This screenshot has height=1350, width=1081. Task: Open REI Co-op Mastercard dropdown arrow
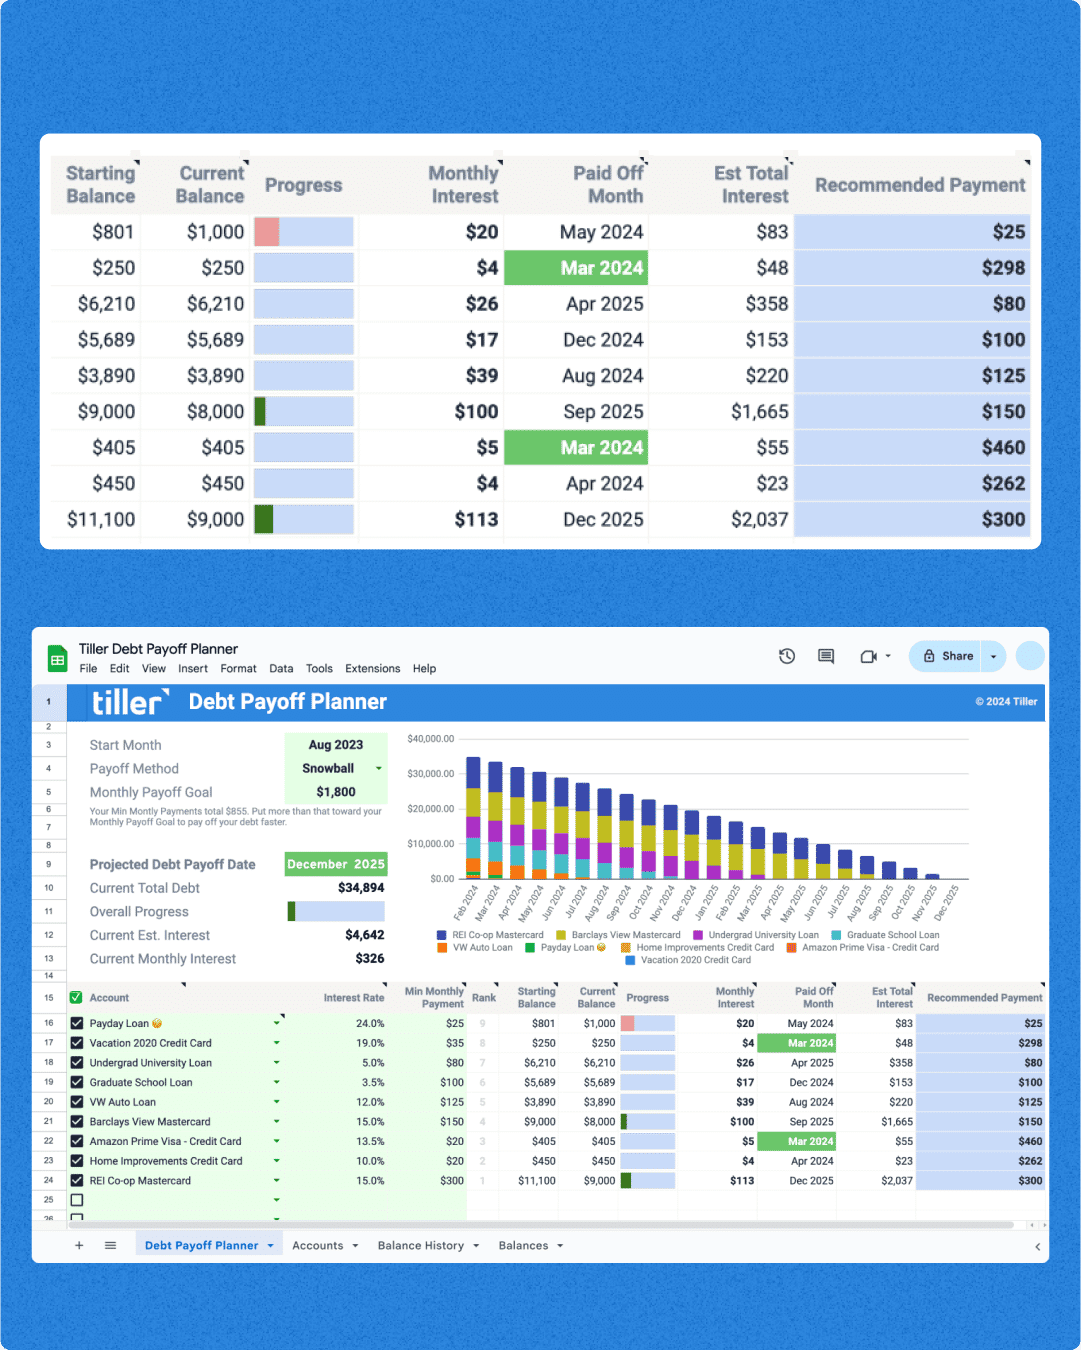277,1180
